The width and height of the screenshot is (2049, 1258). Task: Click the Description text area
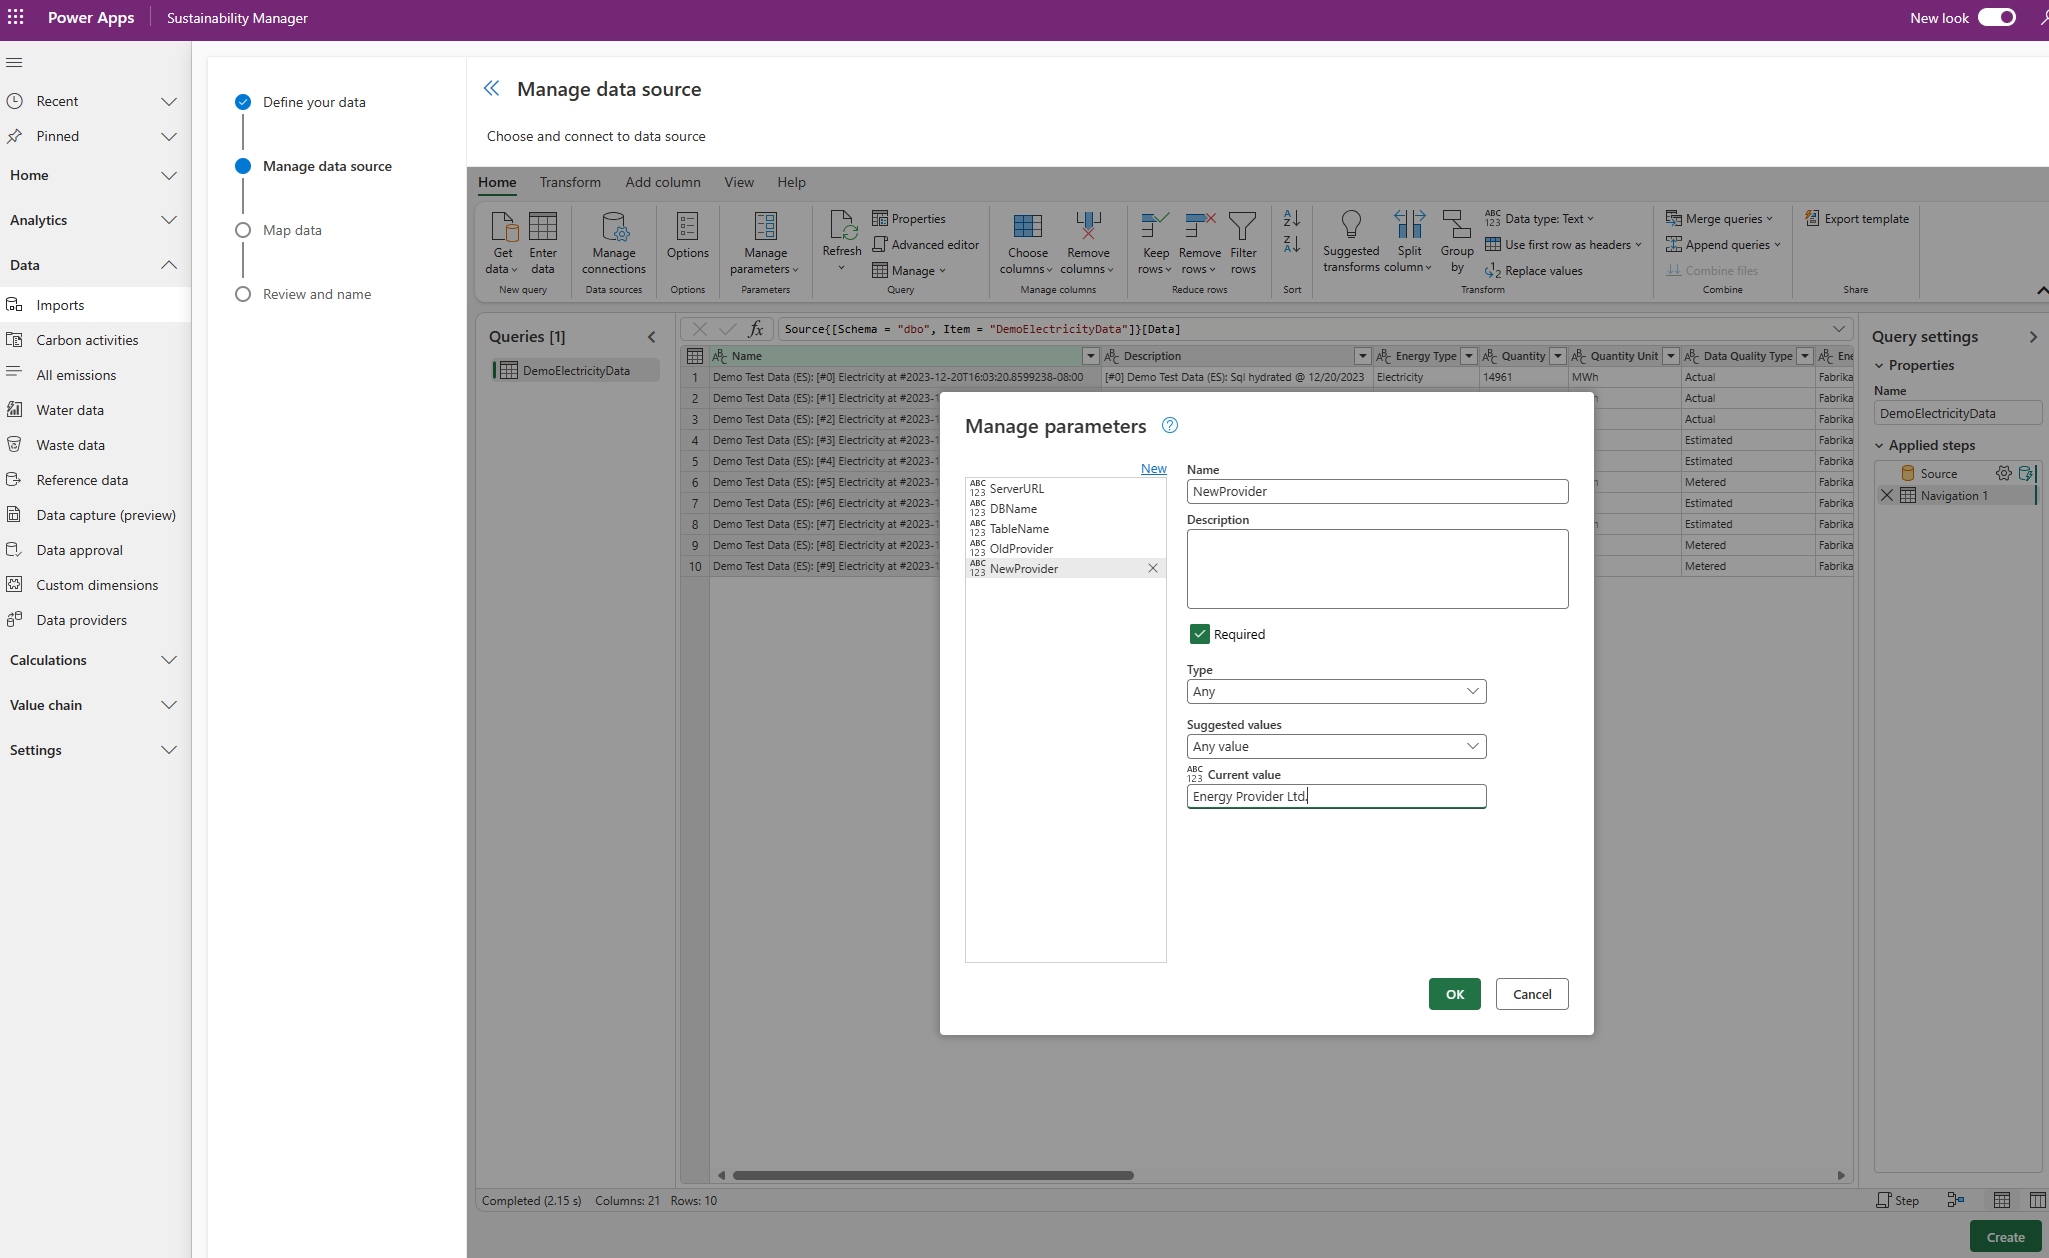tap(1377, 569)
